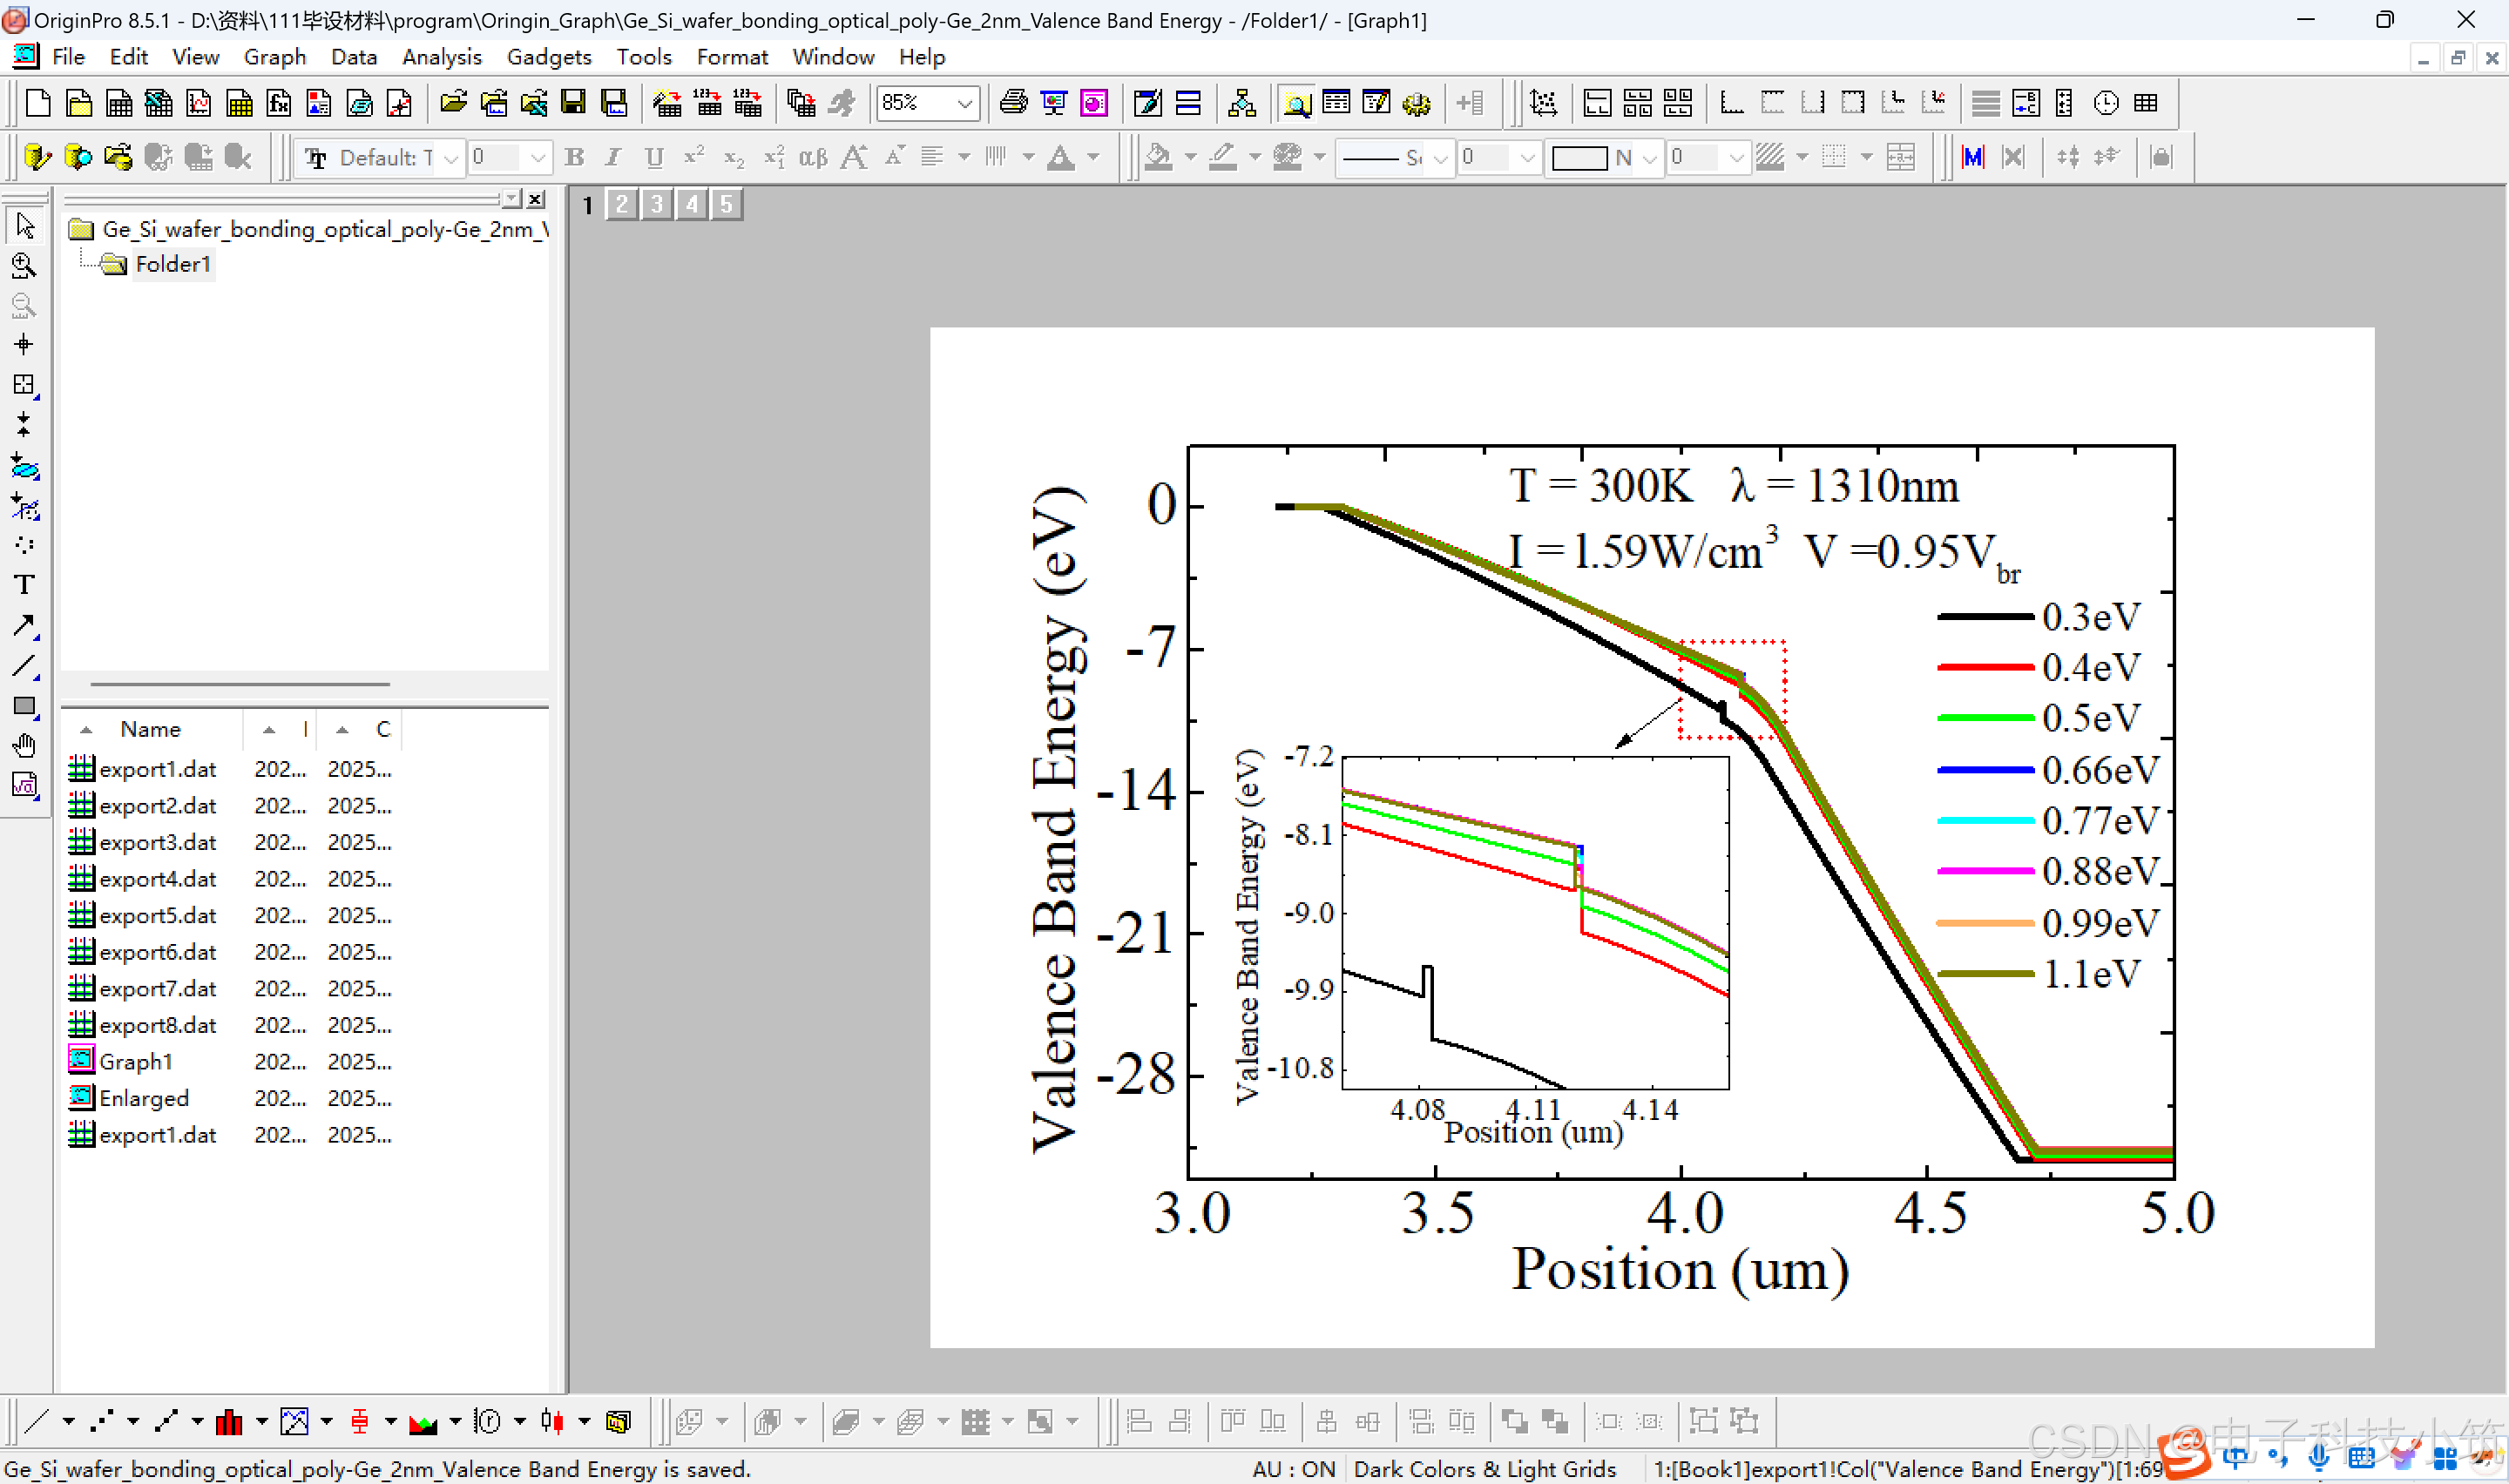Open the 85% zoom level dropdown
This screenshot has height=1484, width=2509.
(x=964, y=103)
